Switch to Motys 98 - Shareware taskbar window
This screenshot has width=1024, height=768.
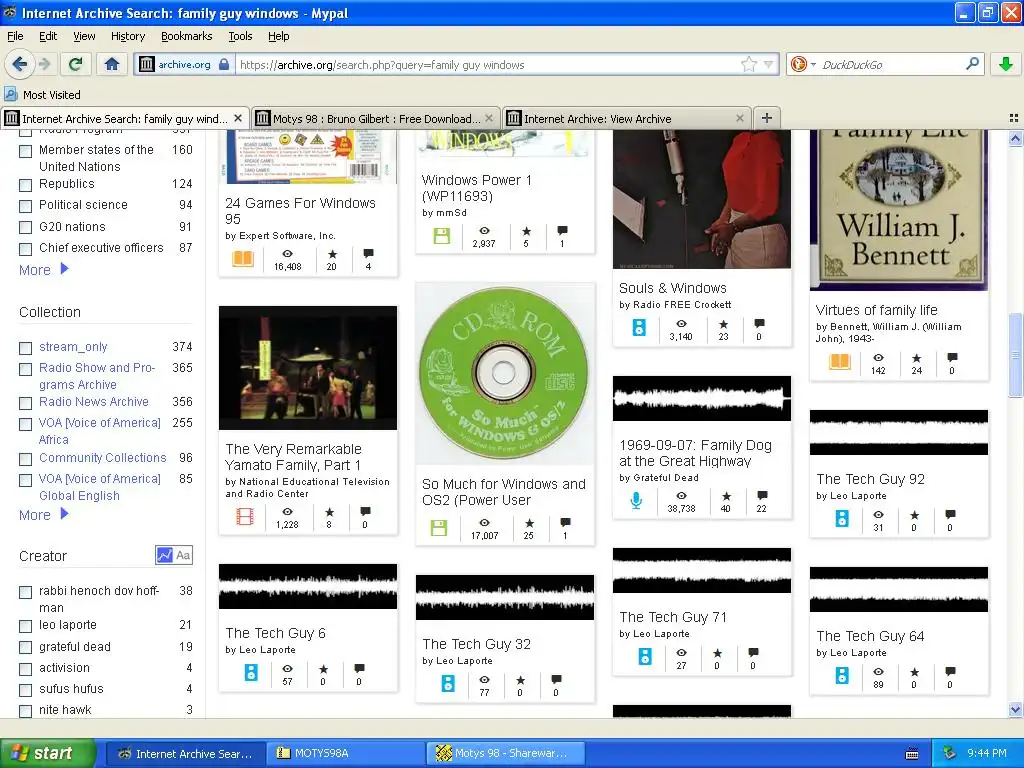click(505, 753)
